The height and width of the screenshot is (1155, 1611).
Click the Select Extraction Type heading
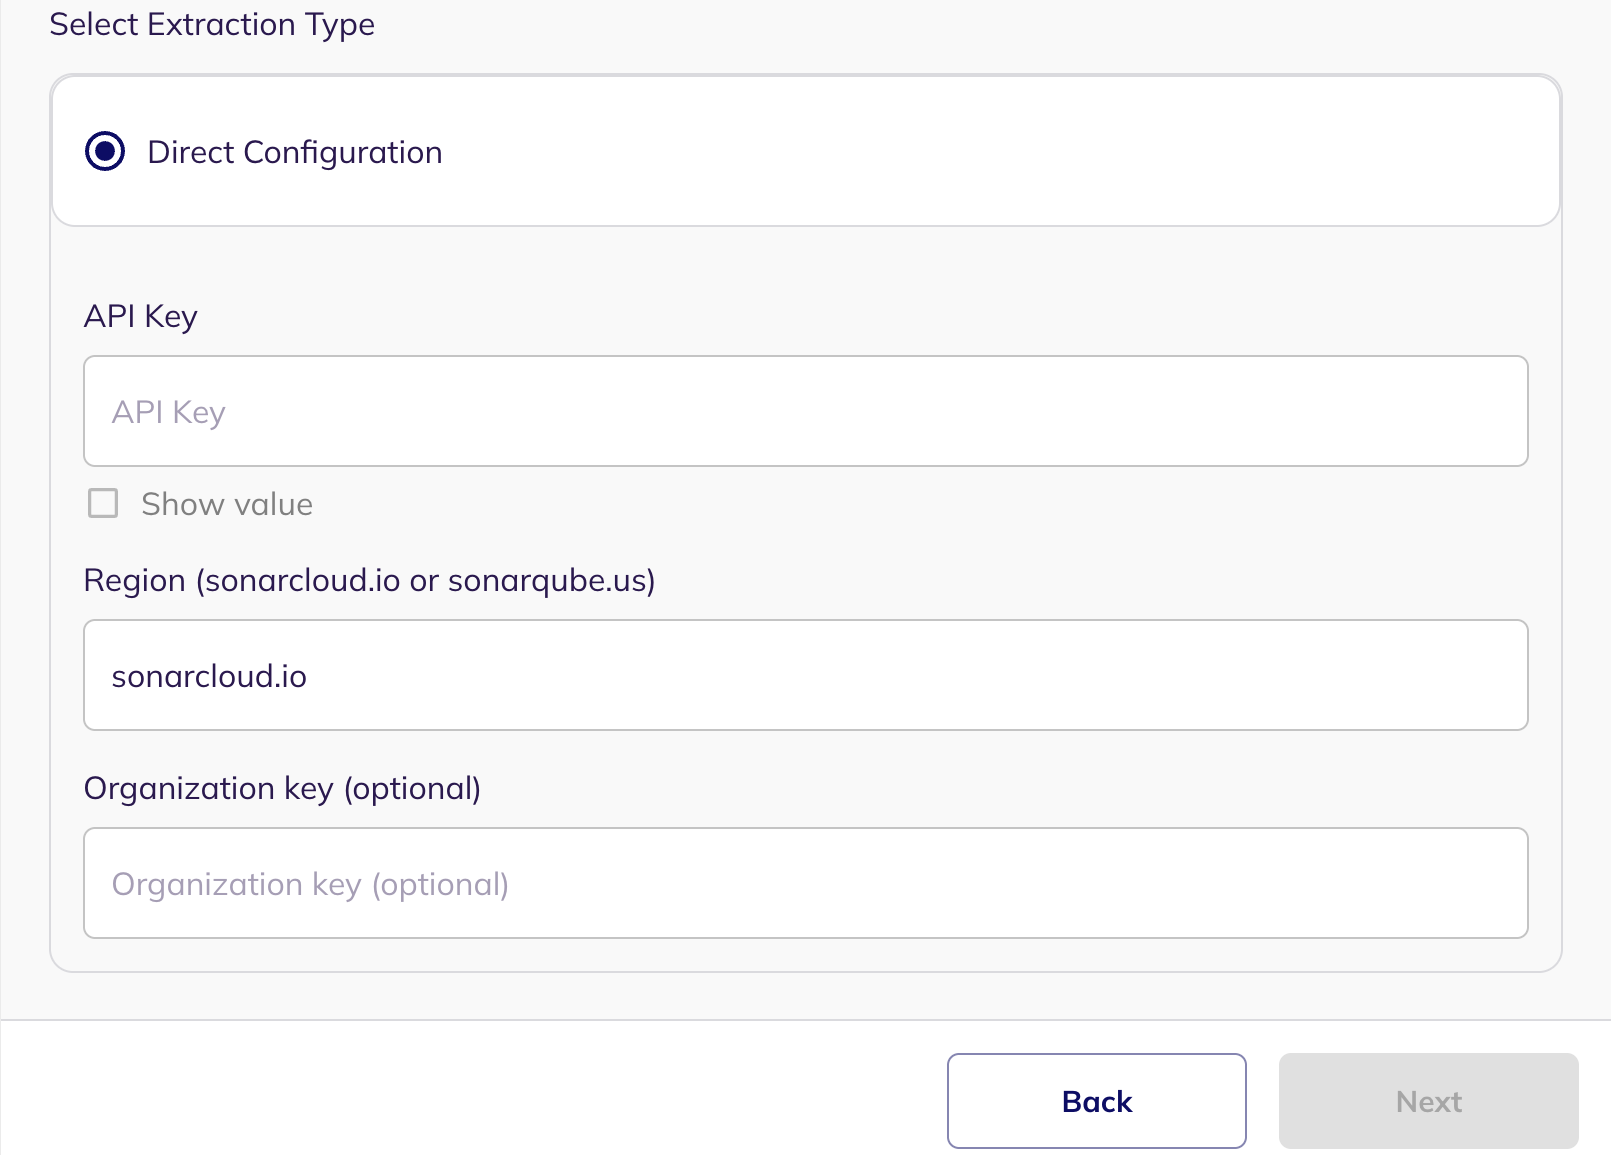[x=212, y=24]
